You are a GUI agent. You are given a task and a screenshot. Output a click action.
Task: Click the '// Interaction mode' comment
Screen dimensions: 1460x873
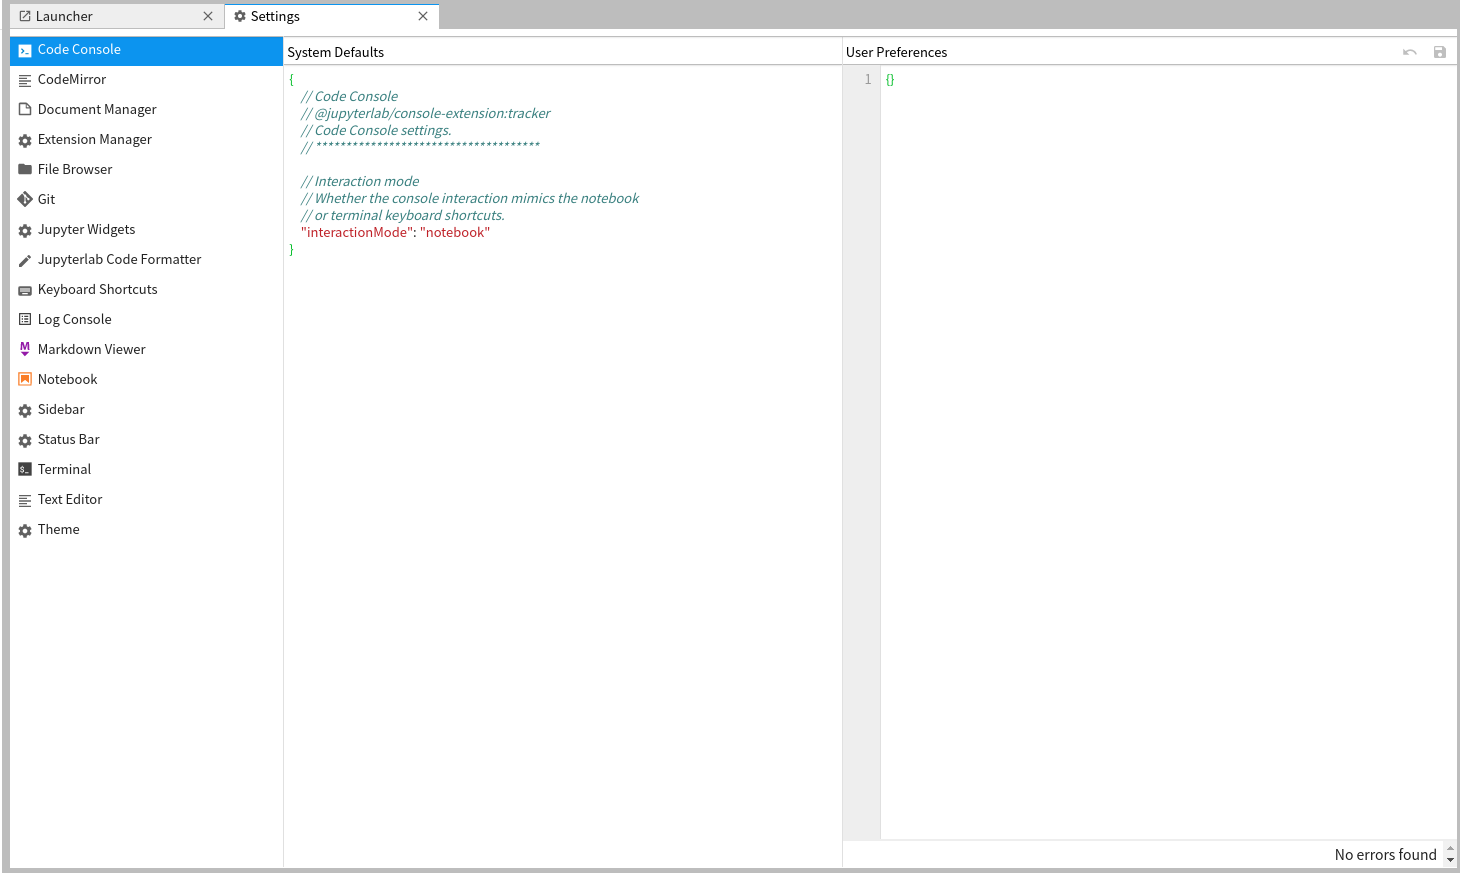click(360, 182)
